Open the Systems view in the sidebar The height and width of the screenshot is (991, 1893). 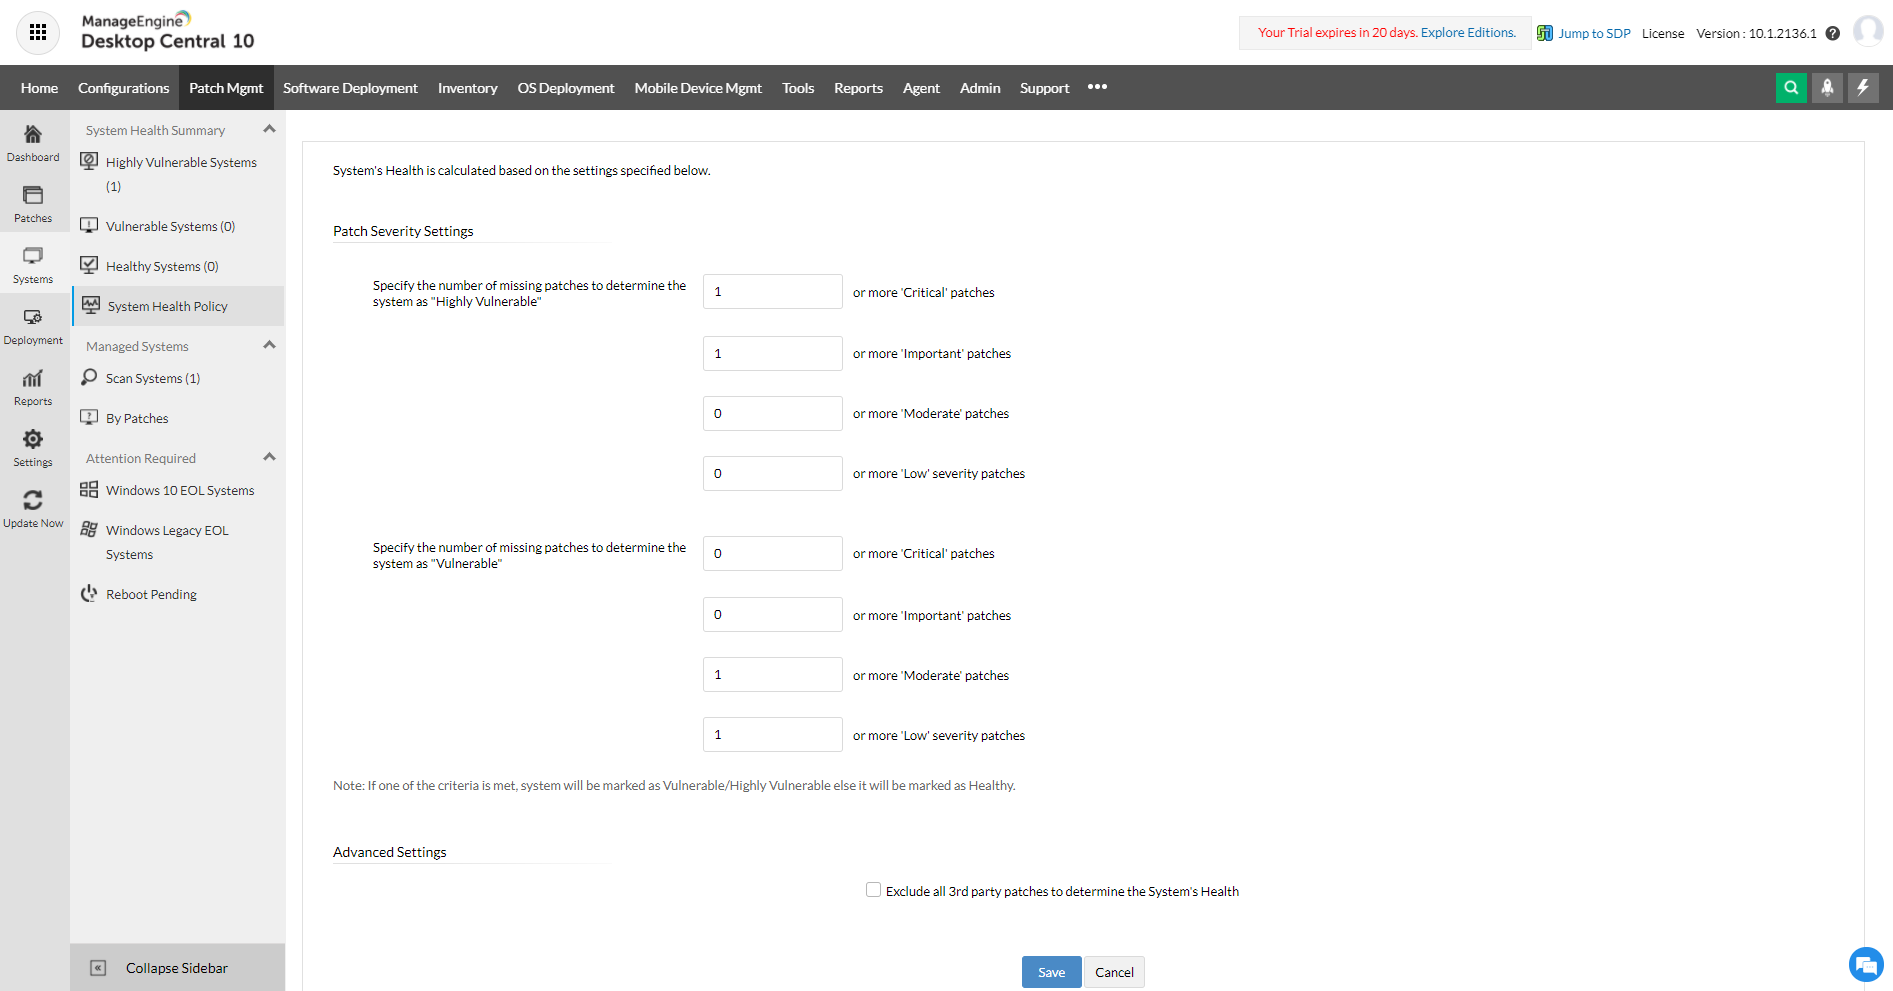click(33, 263)
